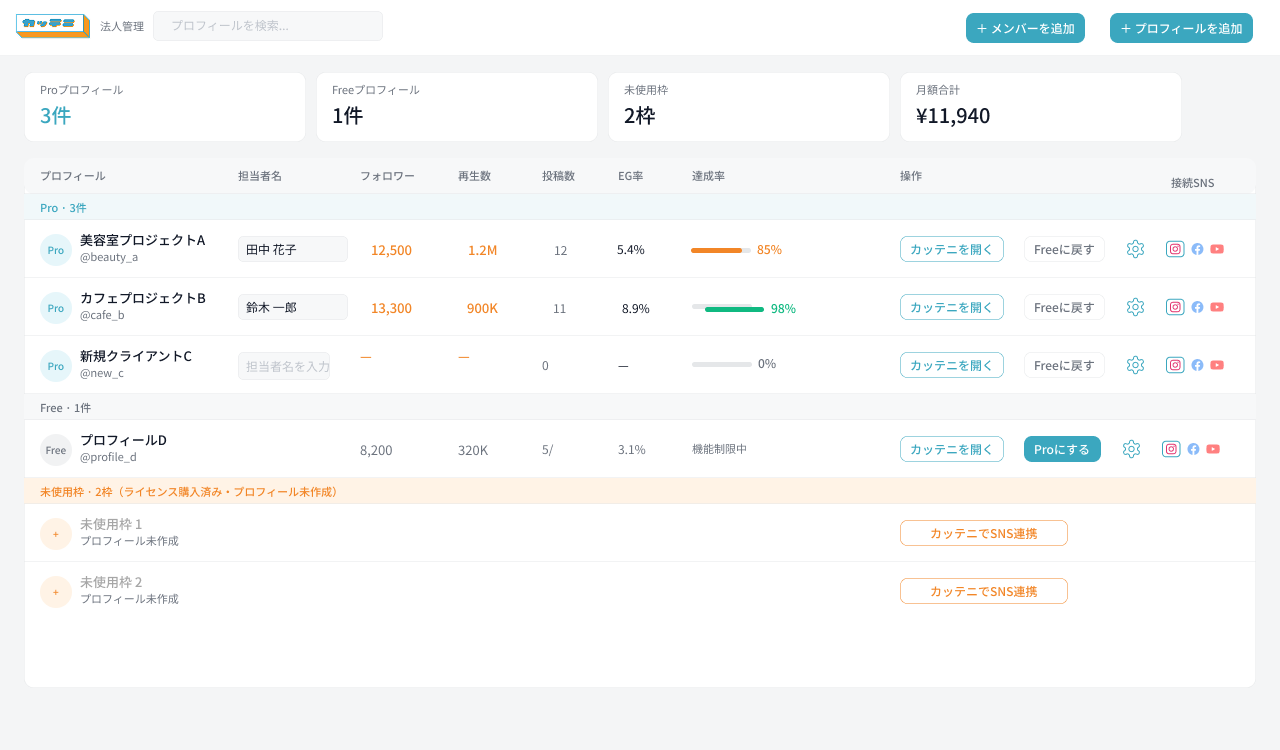Click カッテニでSNS連携 for 未使用枠 1
The height and width of the screenshot is (750, 1280).
[984, 533]
